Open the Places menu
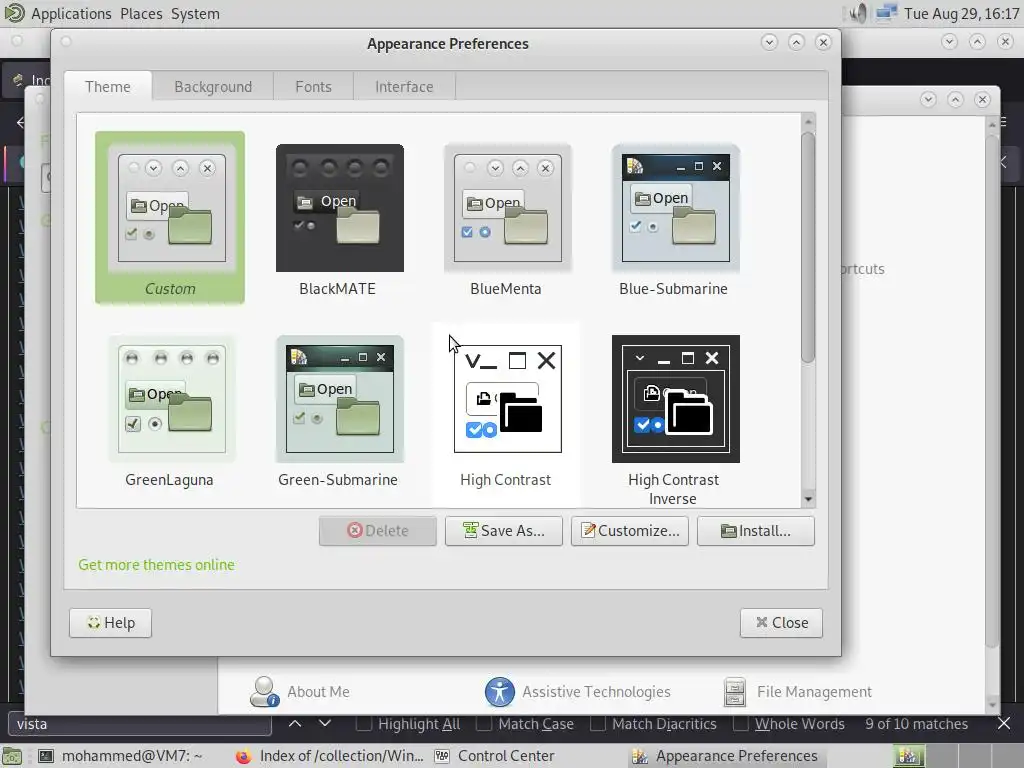Screen dimensions: 1024x768 pyautogui.click(x=141, y=14)
